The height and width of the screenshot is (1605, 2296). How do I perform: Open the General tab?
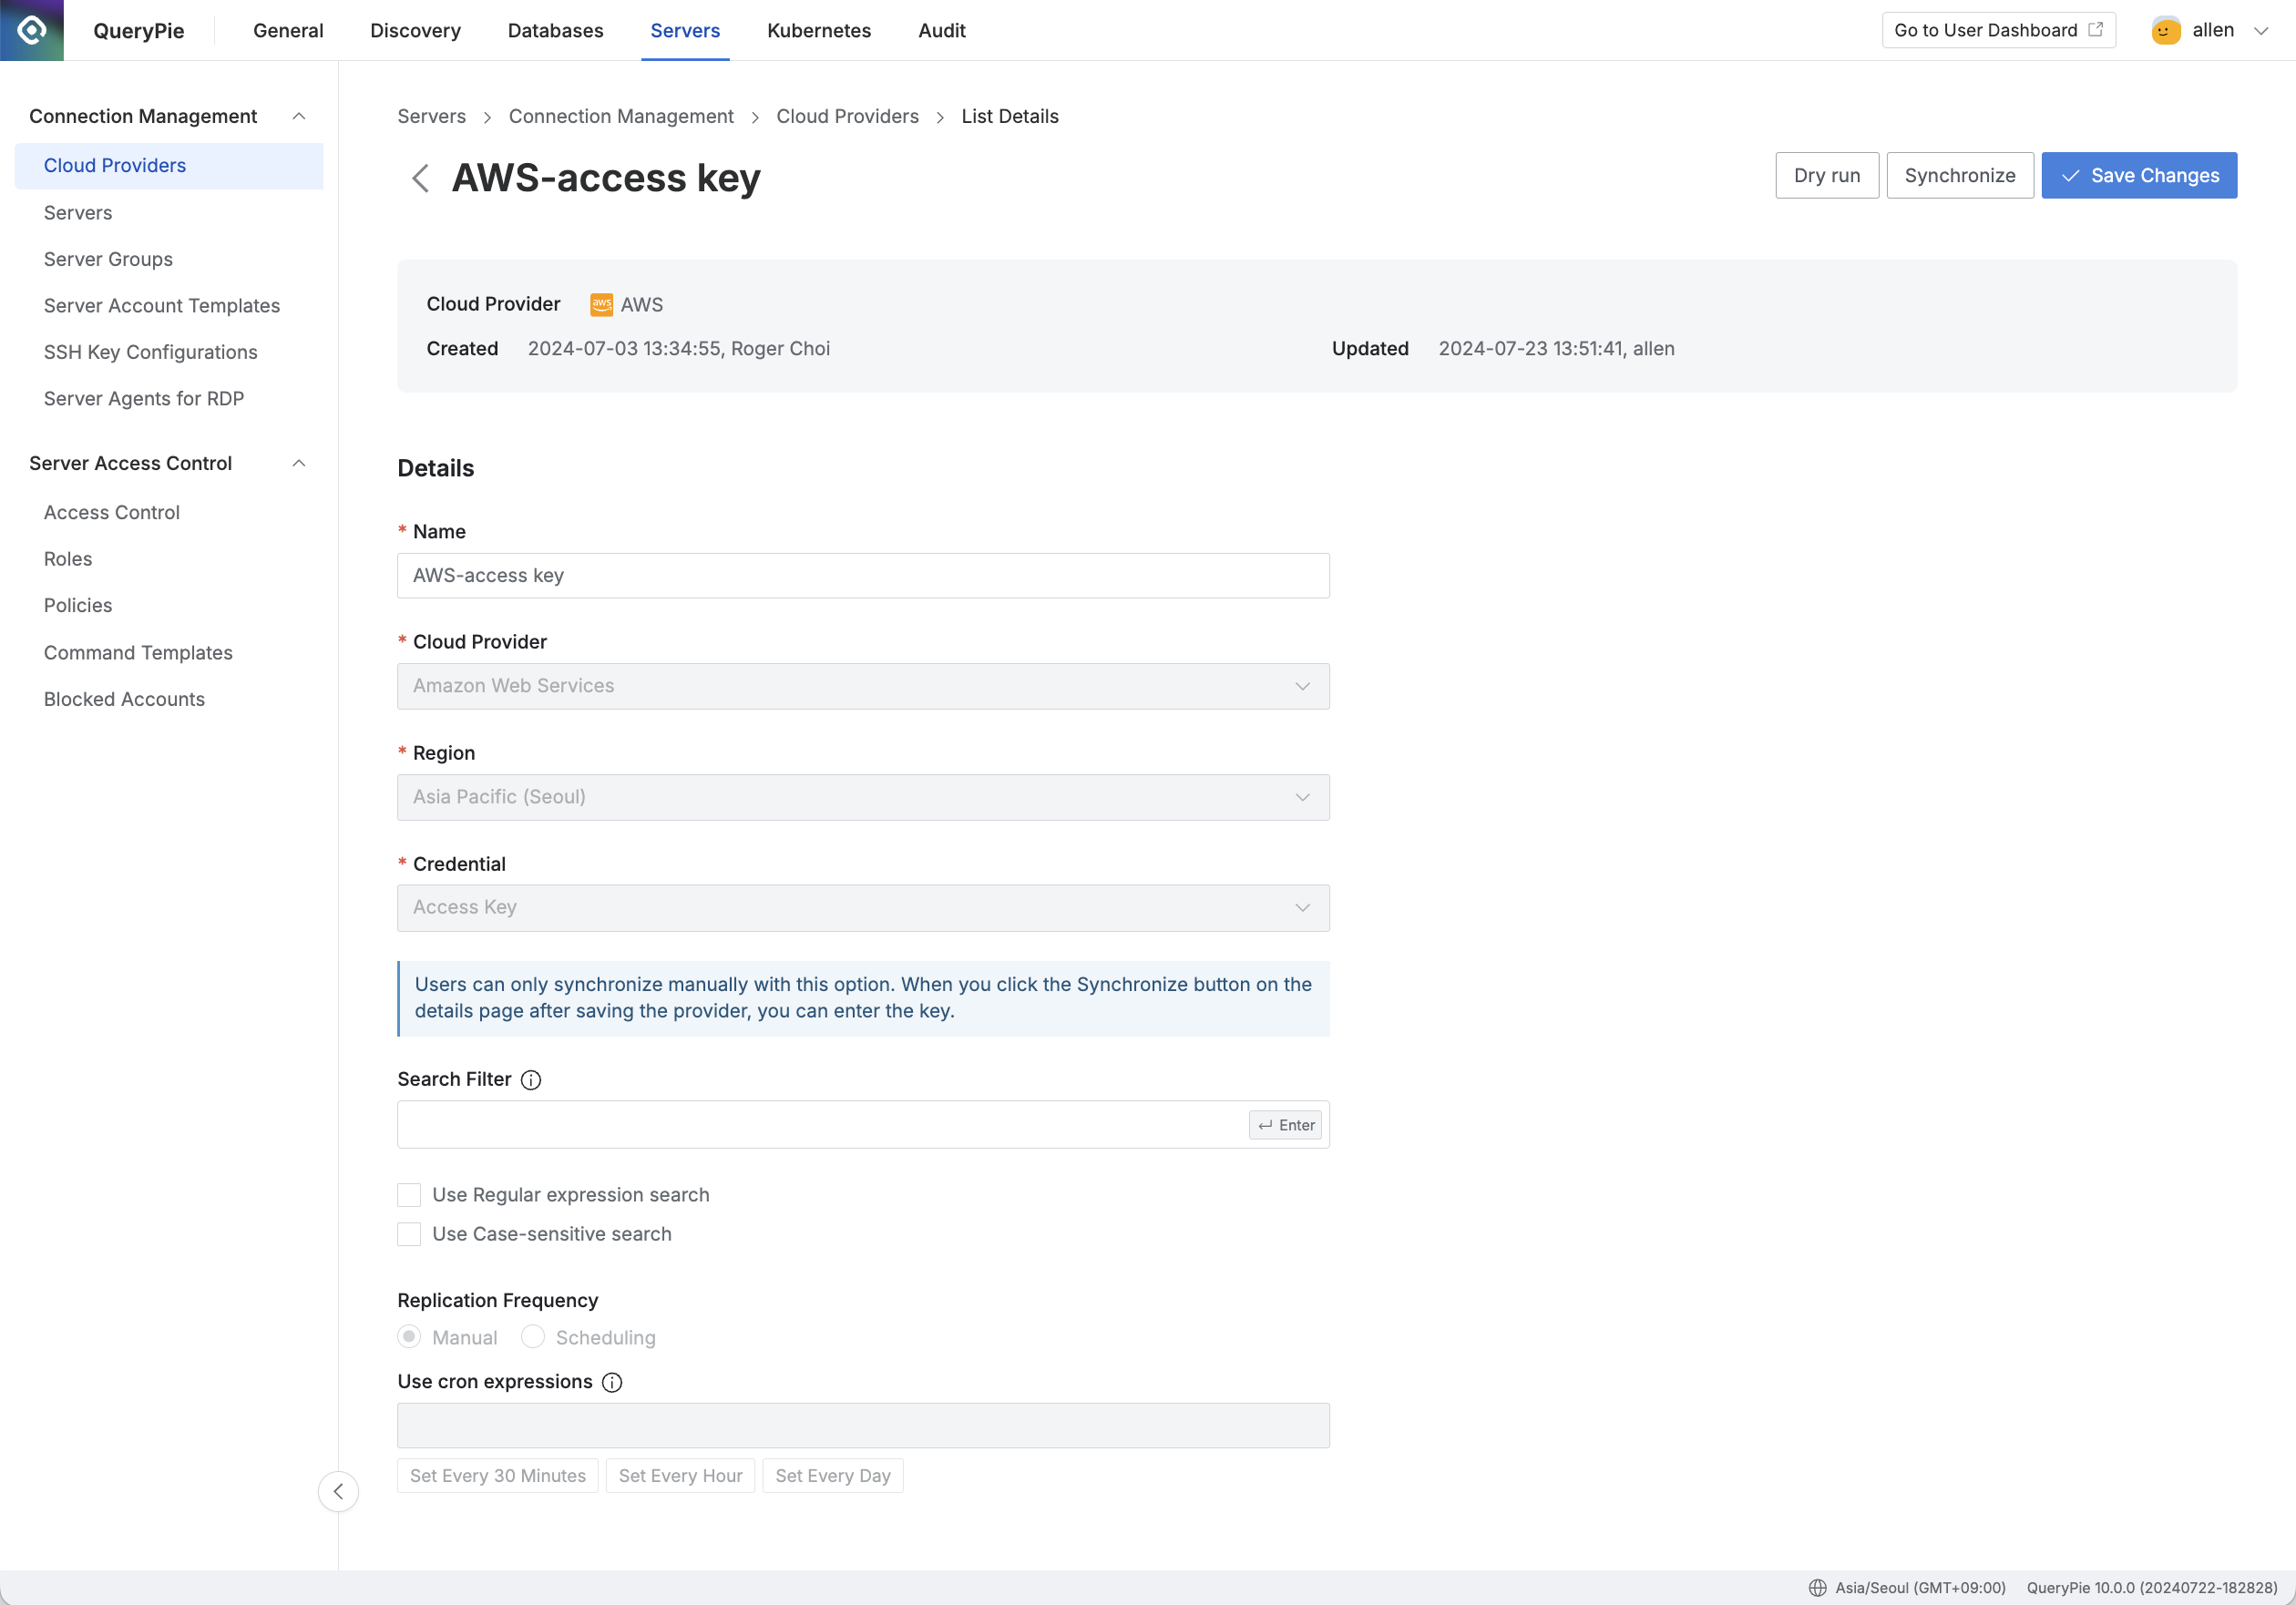(x=288, y=30)
